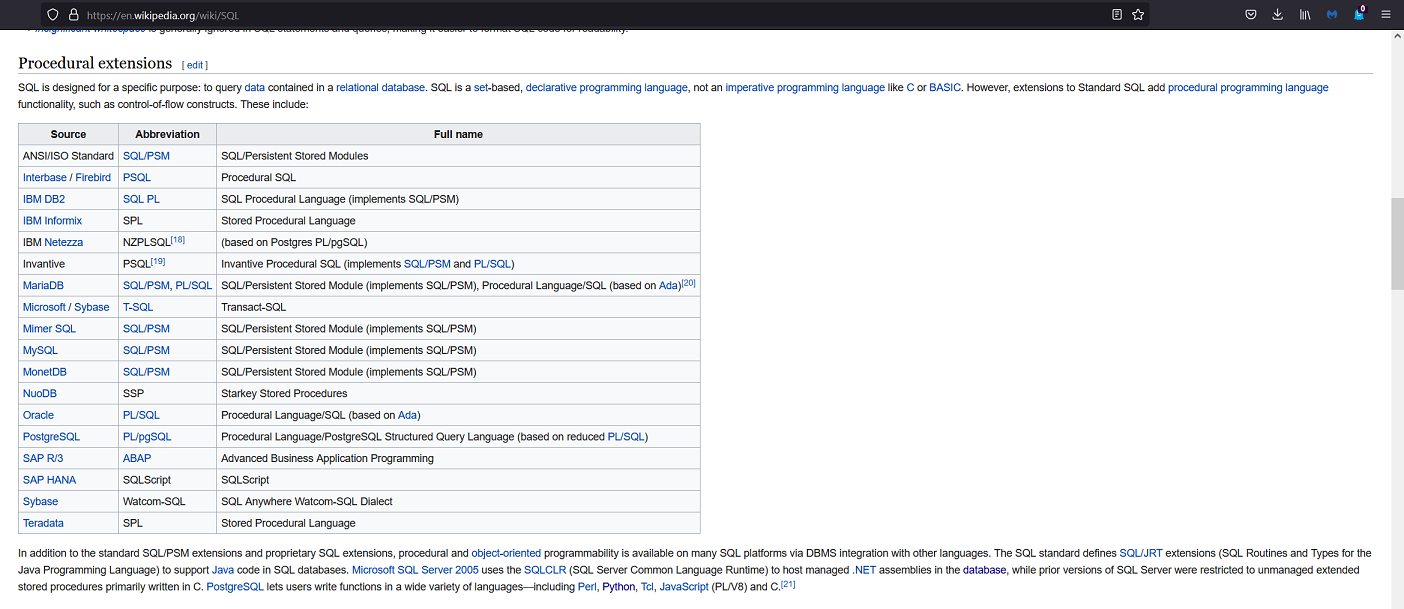The image size is (1404, 609).
Task: Follow the PostgreSQL source link
Action: click(x=51, y=437)
